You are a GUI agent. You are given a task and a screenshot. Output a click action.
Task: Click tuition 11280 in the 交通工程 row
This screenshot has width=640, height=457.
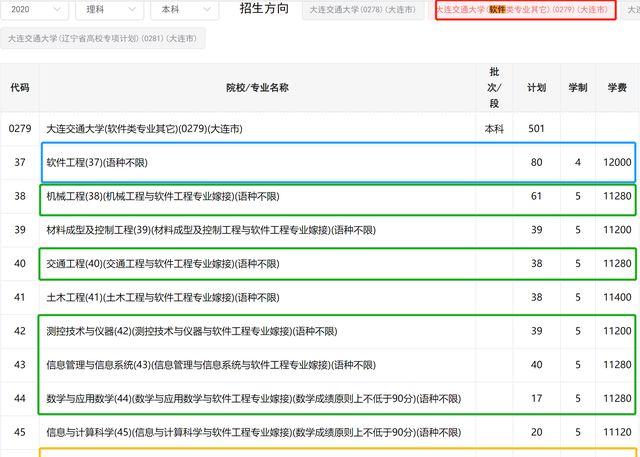tap(617, 264)
